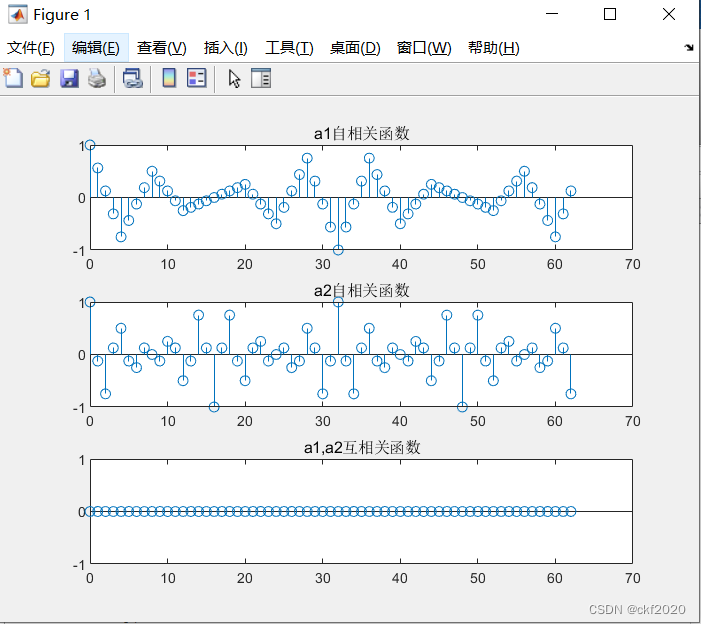
Task: Select the a2自相关函数 plot title
Action: [362, 291]
